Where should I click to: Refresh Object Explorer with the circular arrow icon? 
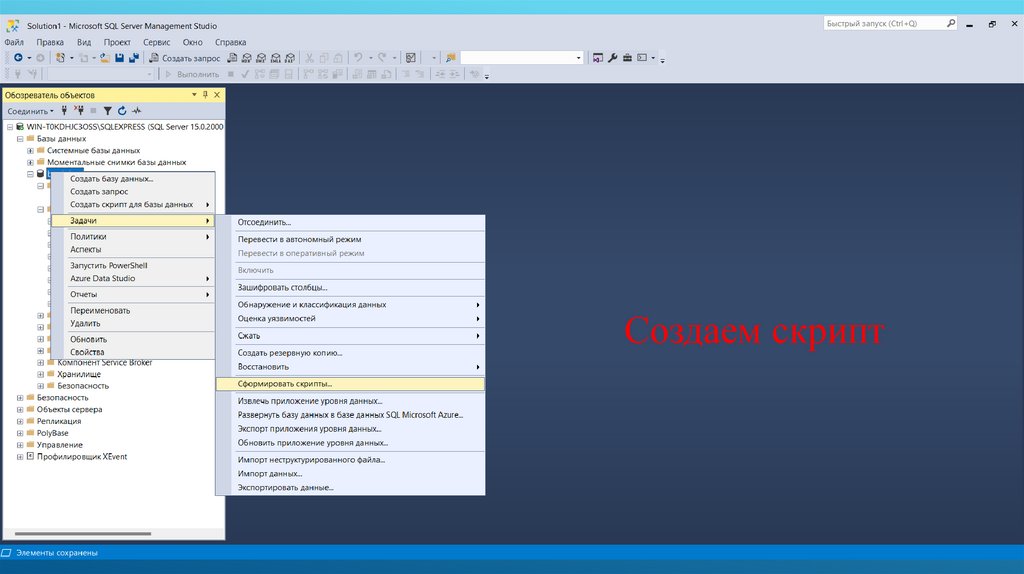(x=122, y=111)
